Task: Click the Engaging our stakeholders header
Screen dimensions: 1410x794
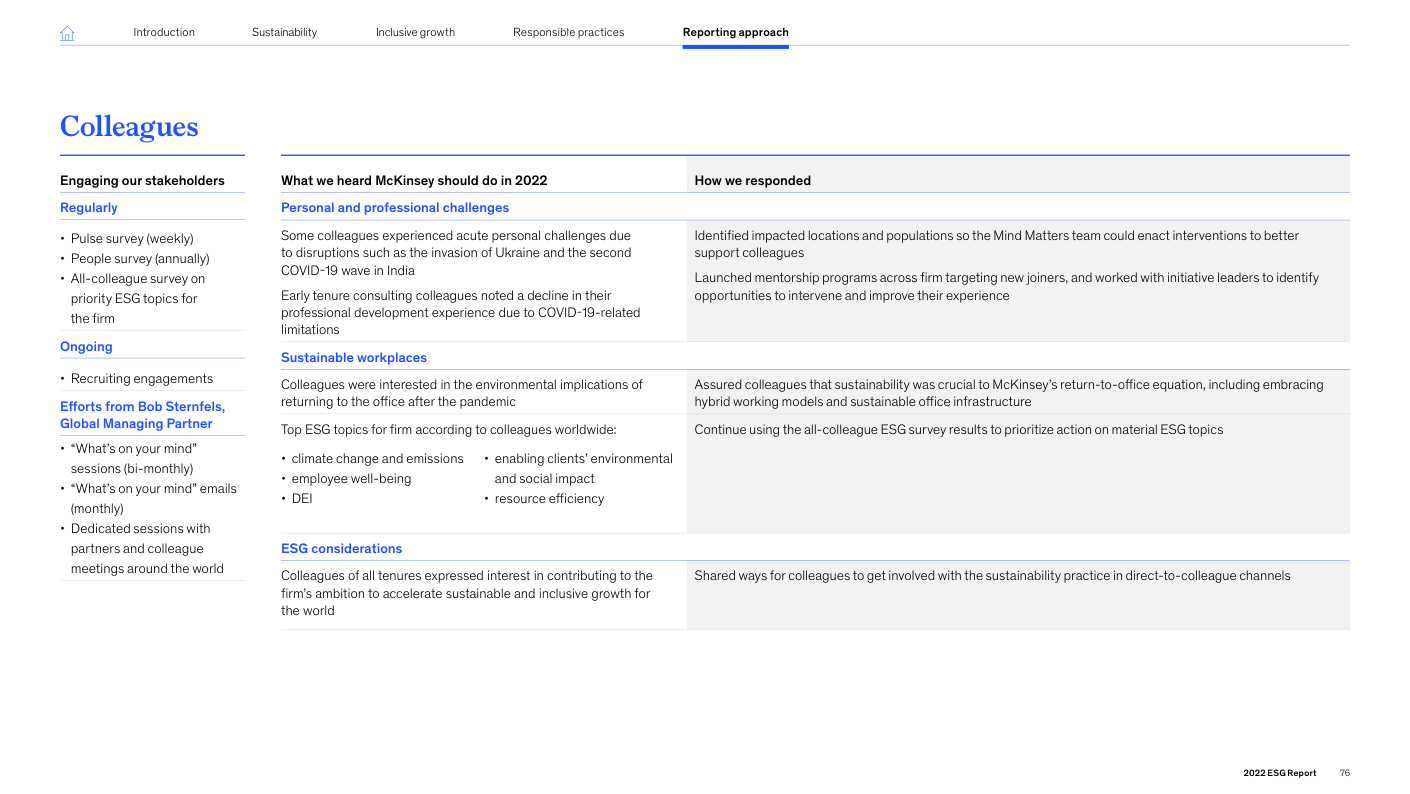Action: (142, 181)
